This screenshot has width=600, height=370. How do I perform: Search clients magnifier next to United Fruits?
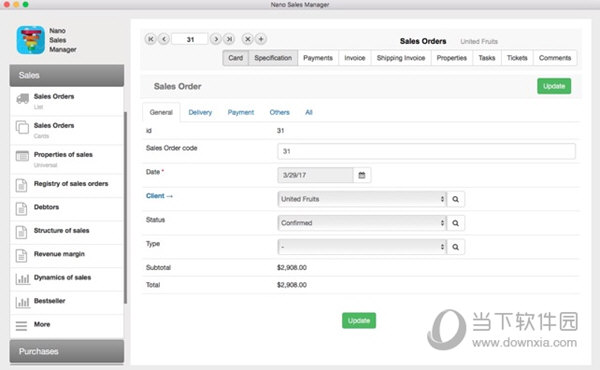point(455,199)
